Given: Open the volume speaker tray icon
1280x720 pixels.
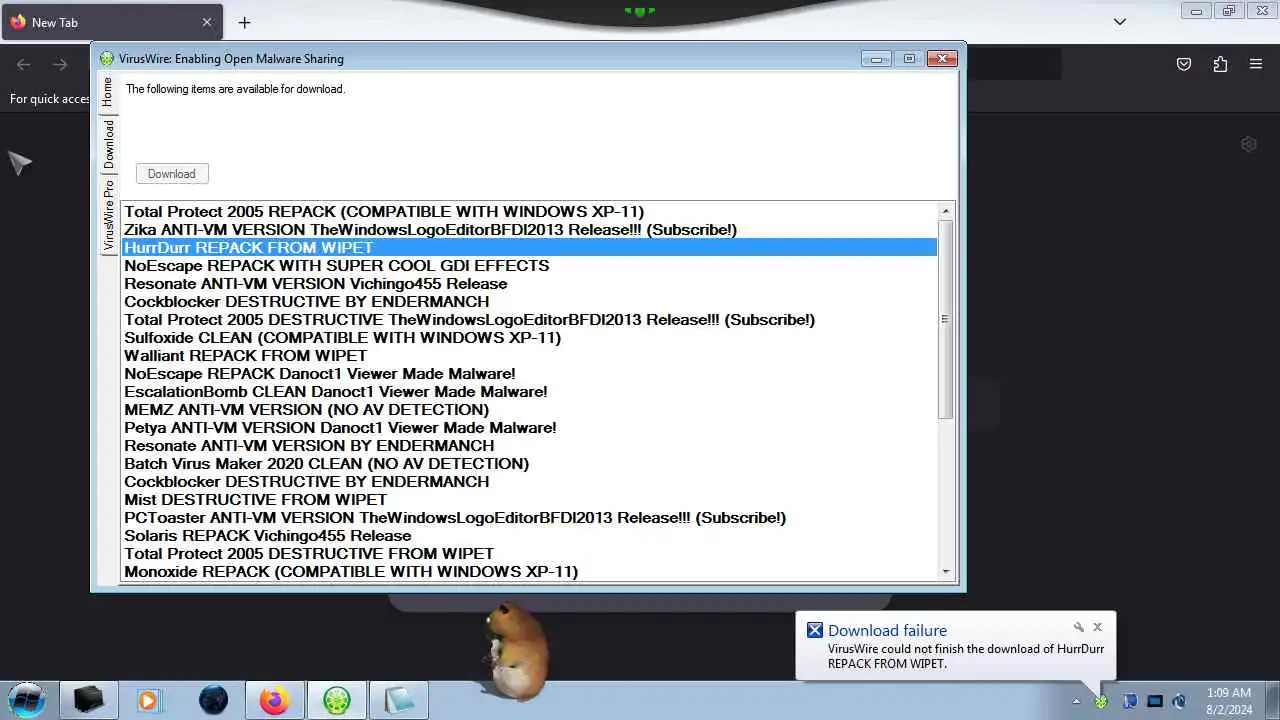Looking at the screenshot, I should pos(1179,701).
